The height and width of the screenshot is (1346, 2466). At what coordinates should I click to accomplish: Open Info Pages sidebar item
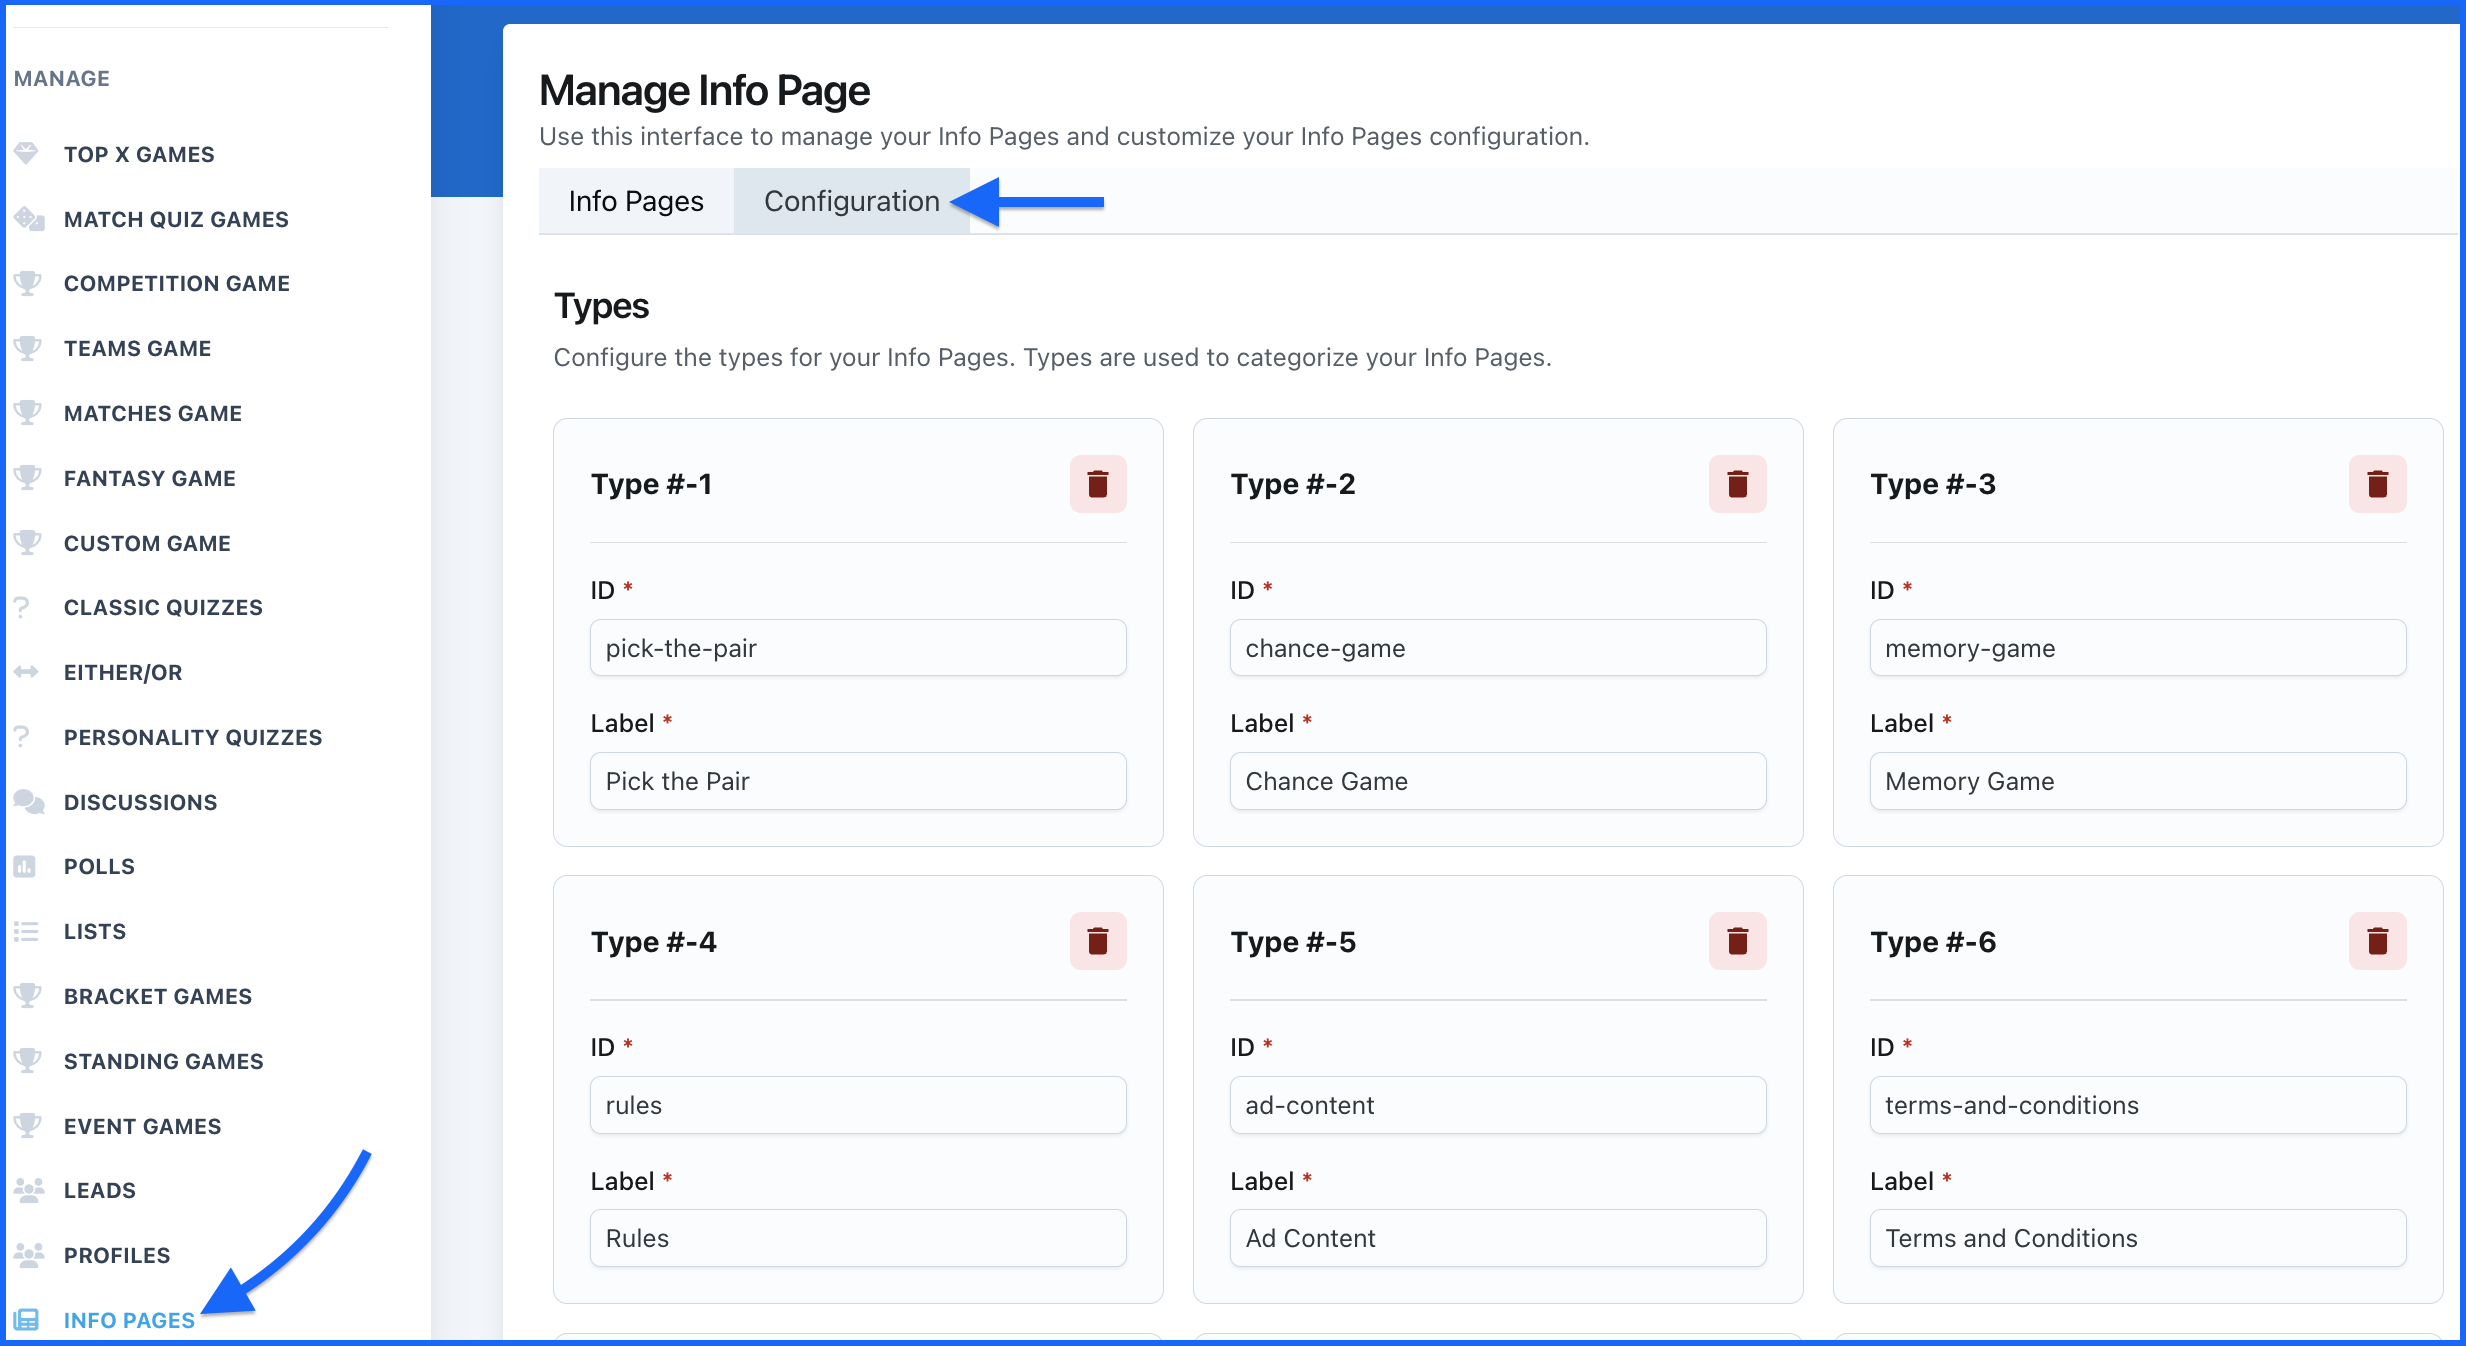coord(129,1320)
